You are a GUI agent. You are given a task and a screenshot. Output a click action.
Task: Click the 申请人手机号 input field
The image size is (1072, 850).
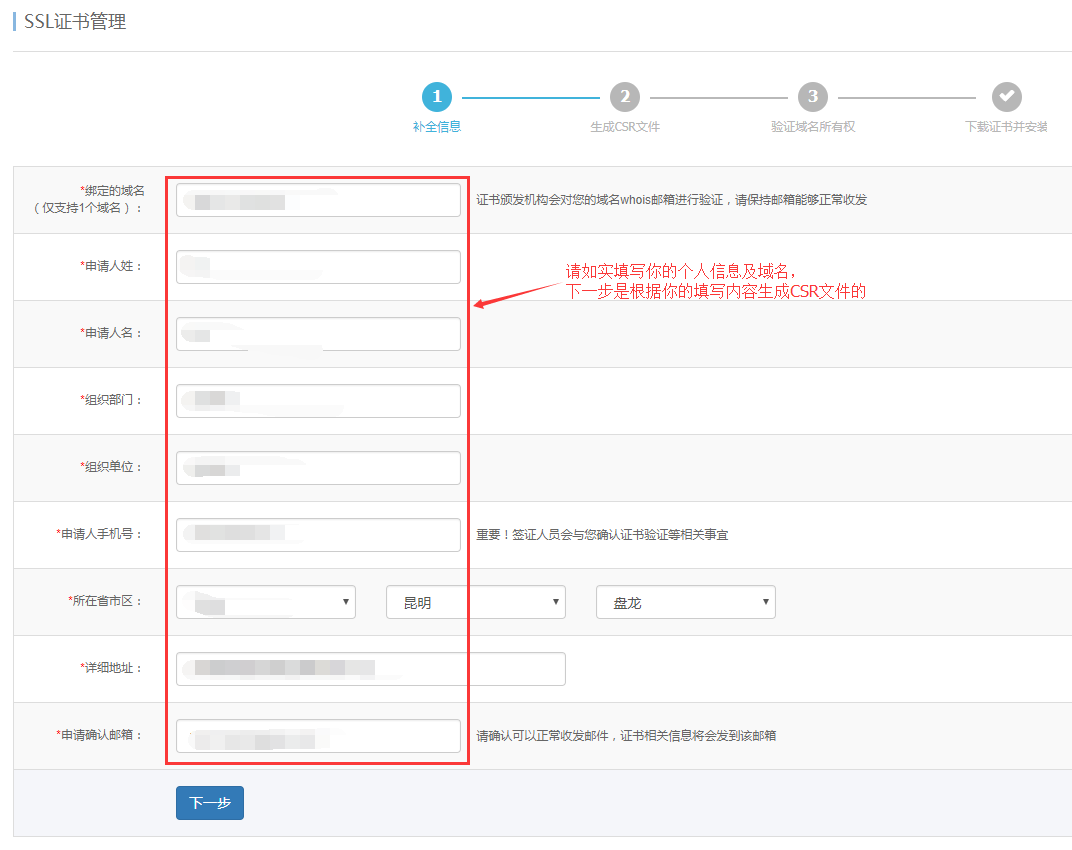tap(317, 534)
